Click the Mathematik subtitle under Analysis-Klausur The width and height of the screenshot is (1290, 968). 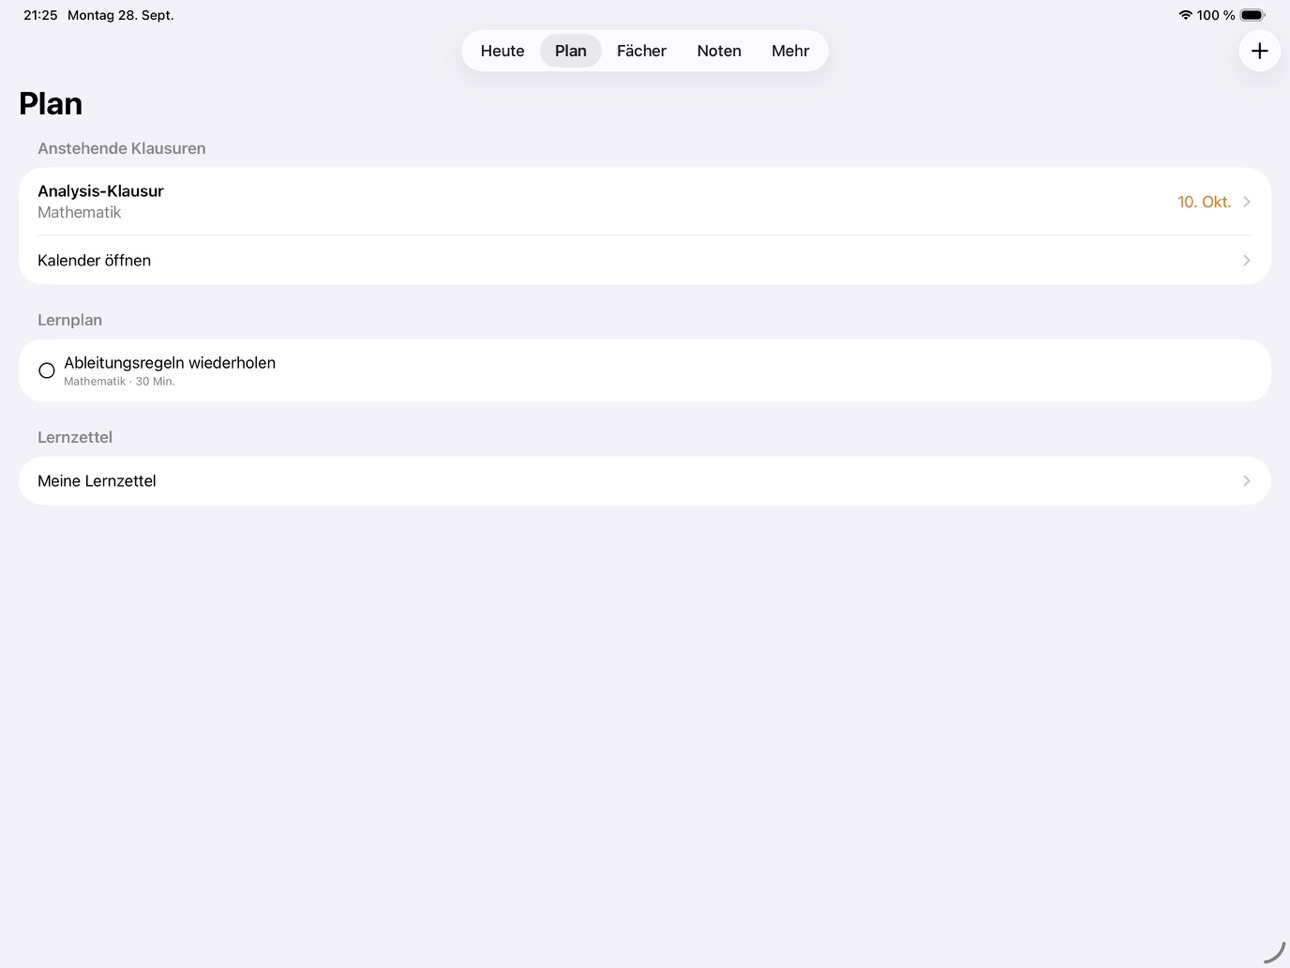[x=79, y=212]
